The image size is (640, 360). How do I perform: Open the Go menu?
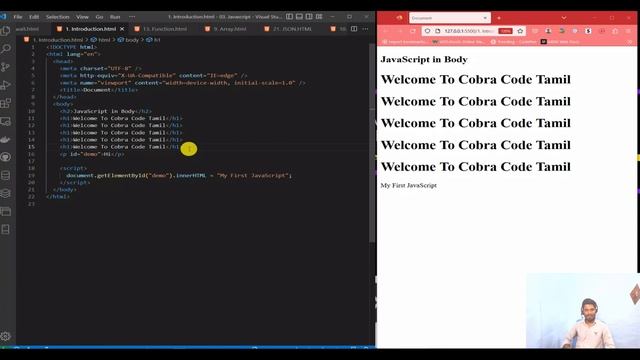(99, 17)
